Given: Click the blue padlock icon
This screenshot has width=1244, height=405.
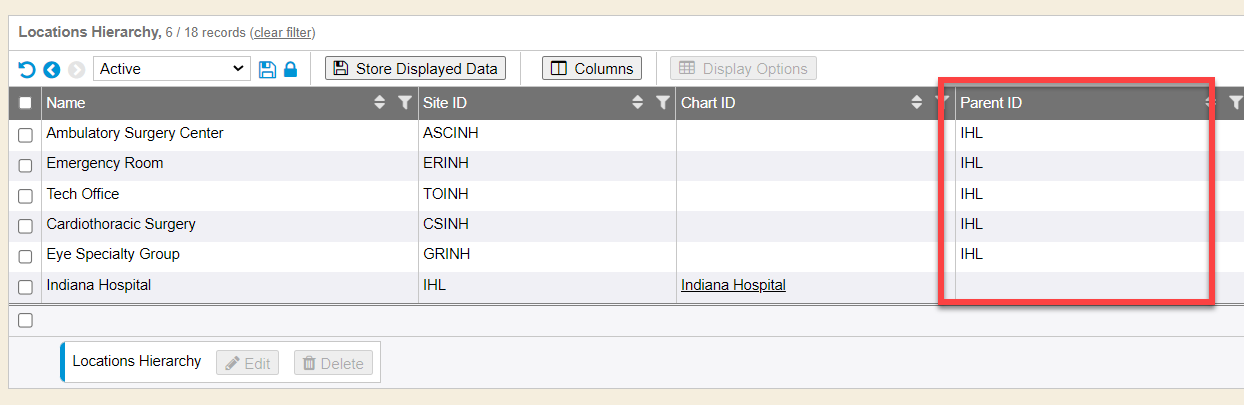Looking at the screenshot, I should click(290, 69).
